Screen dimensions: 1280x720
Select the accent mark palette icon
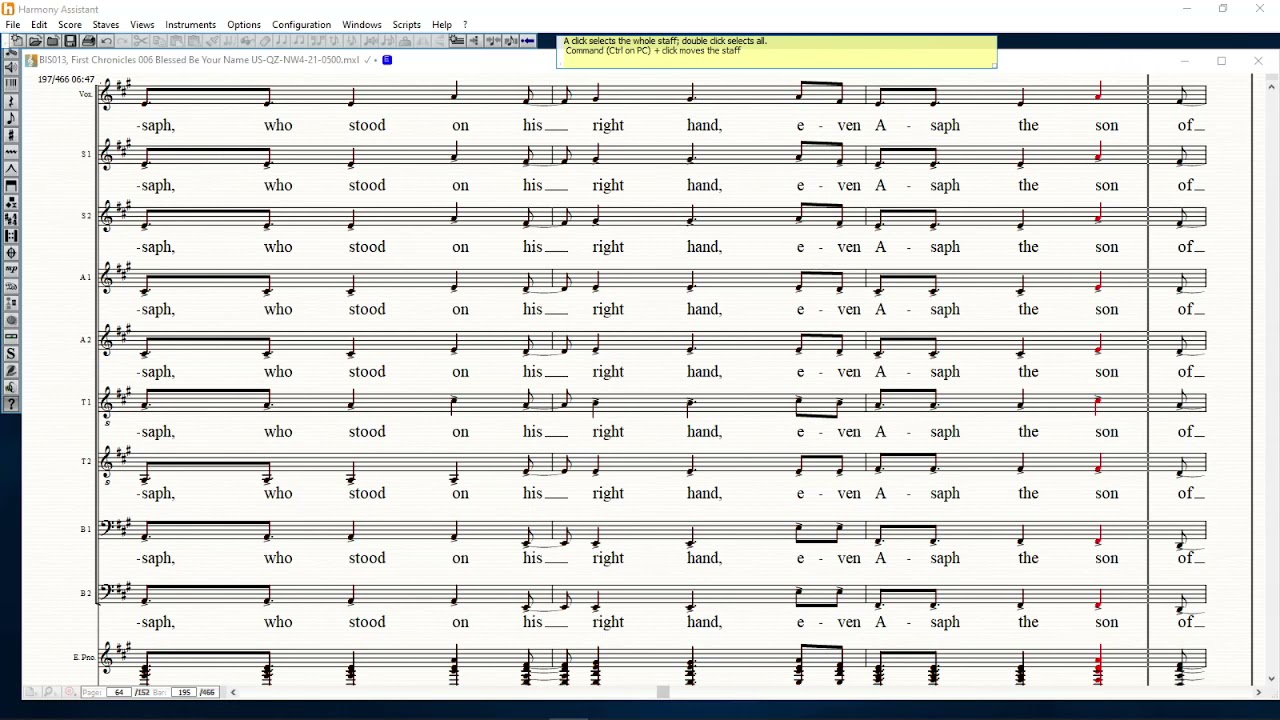(11, 168)
